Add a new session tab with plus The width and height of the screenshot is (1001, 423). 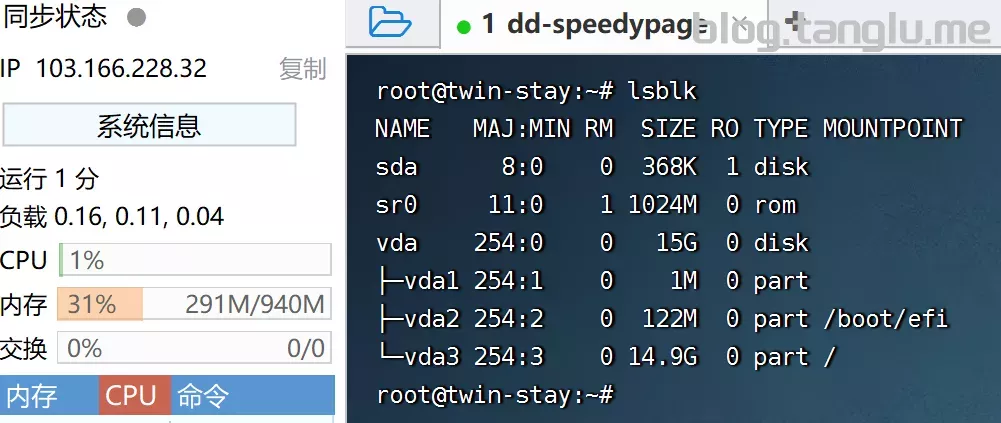795,22
